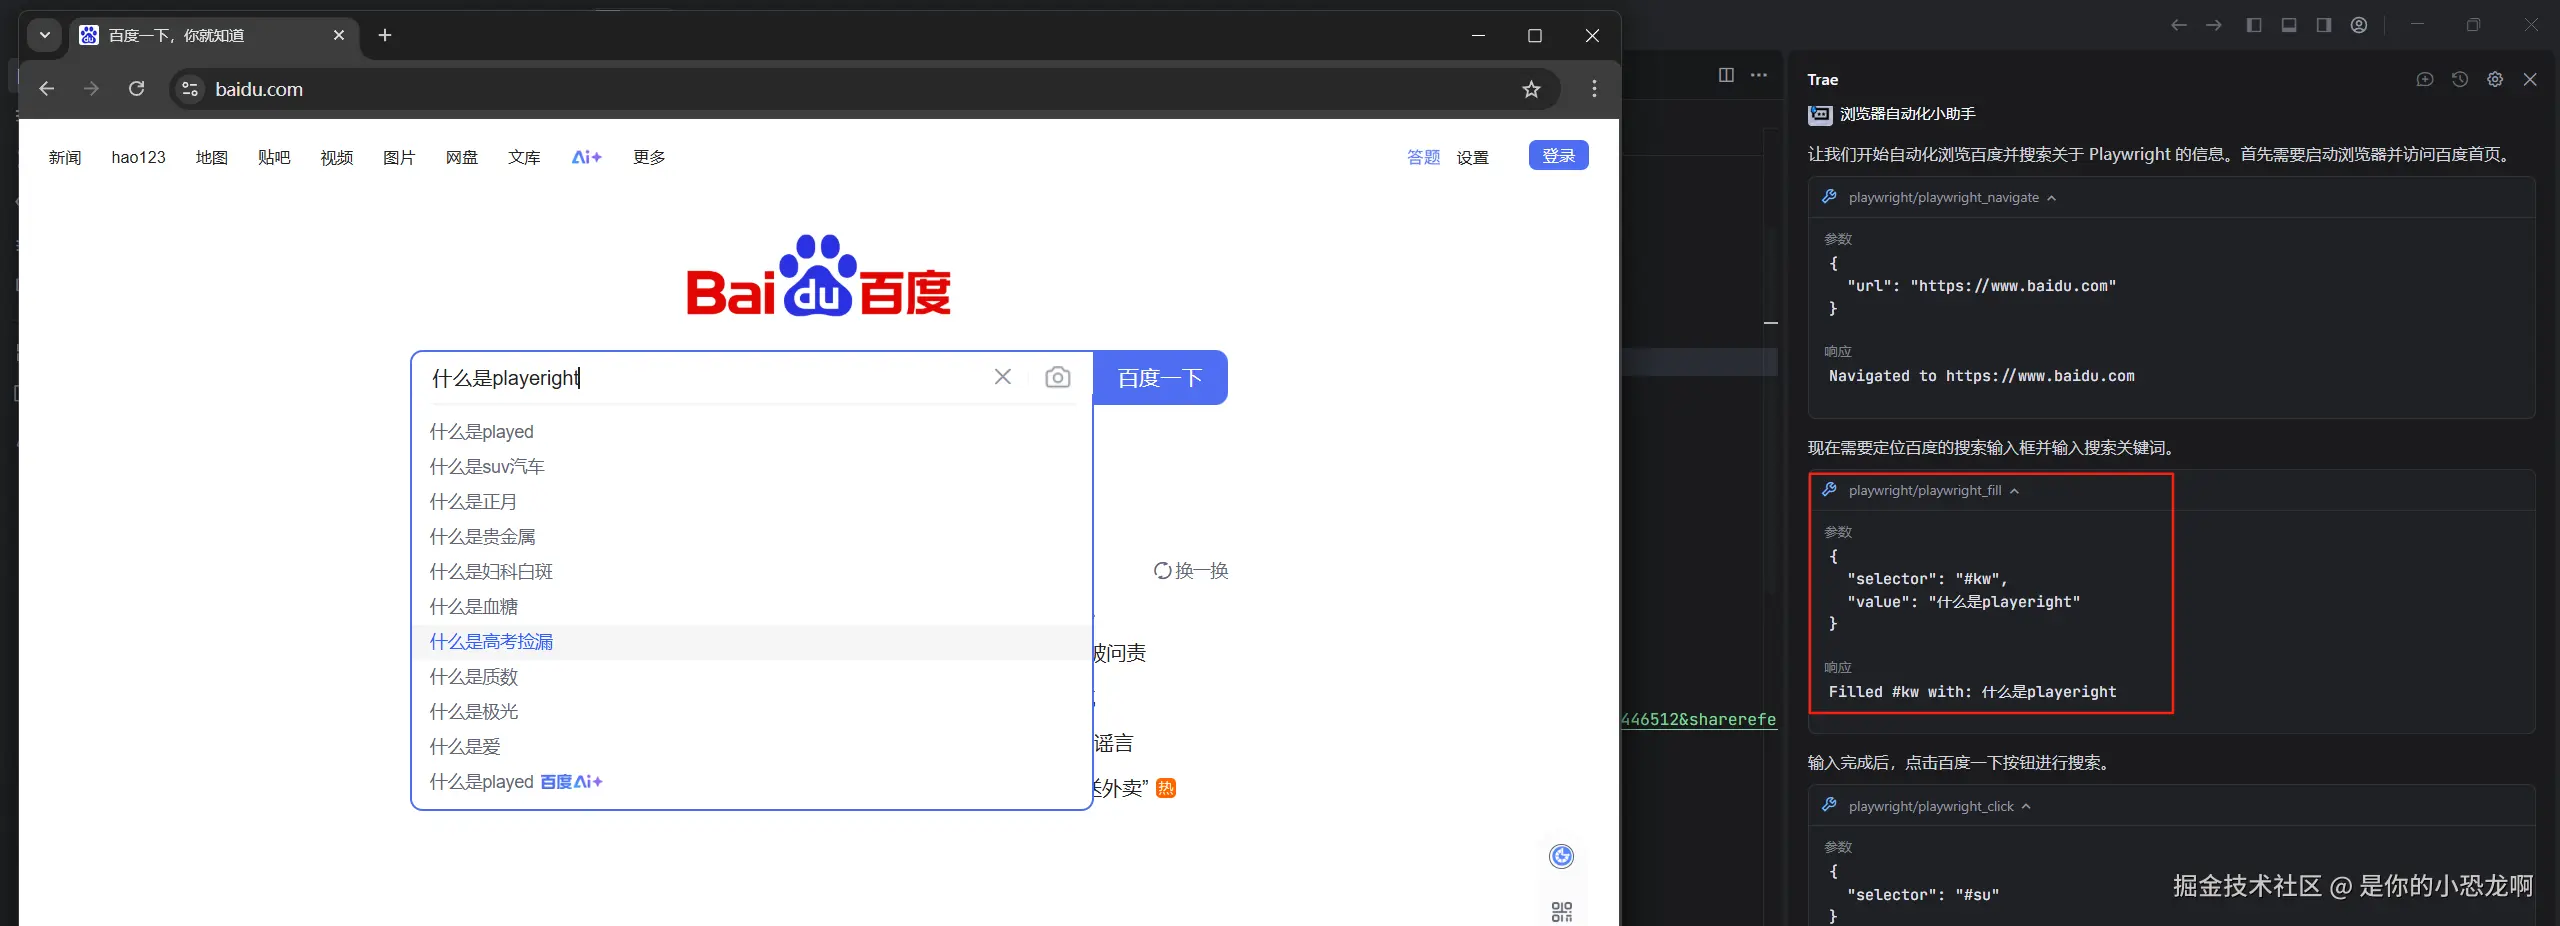Focus the Baidu search input field
Viewport: 2560px width, 926px height.
coord(705,378)
